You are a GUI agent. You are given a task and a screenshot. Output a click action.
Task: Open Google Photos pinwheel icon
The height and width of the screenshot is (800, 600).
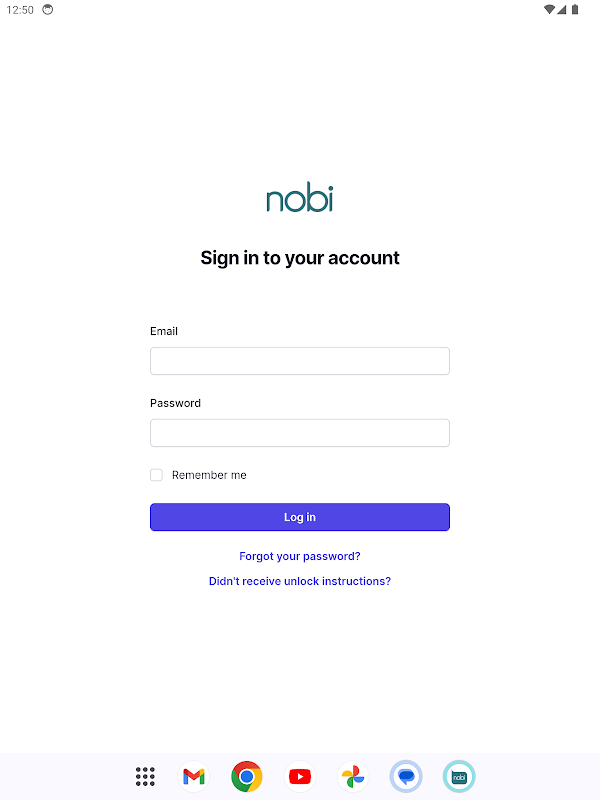pyautogui.click(x=352, y=776)
